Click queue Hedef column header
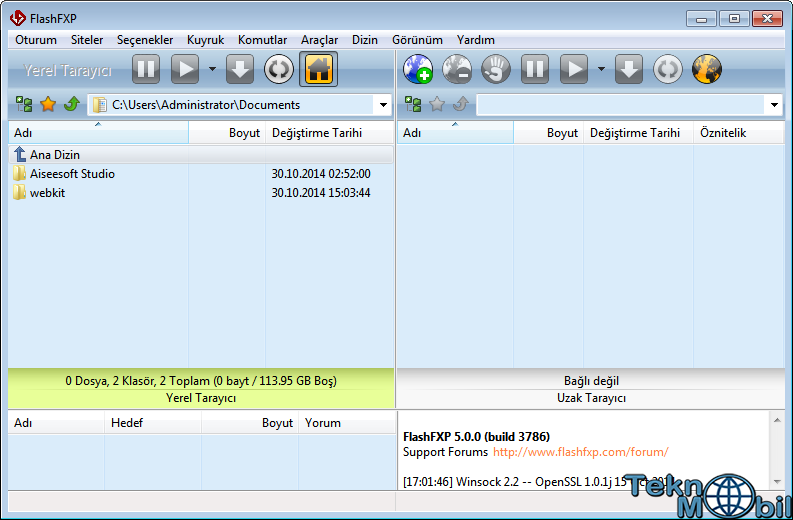The image size is (793, 520). coord(153,423)
